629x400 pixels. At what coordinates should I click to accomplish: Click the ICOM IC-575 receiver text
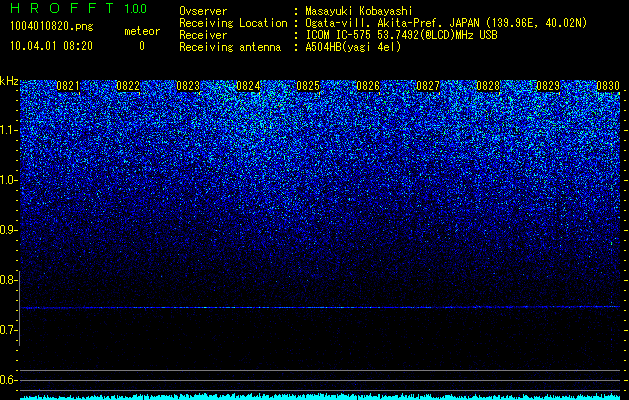pos(401,35)
